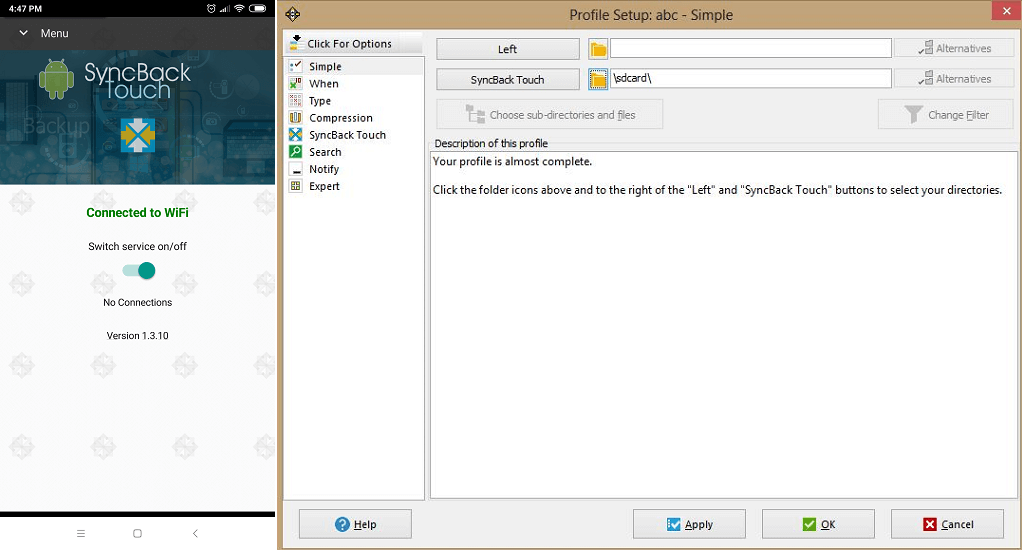Click in the profile description text area

(723, 325)
